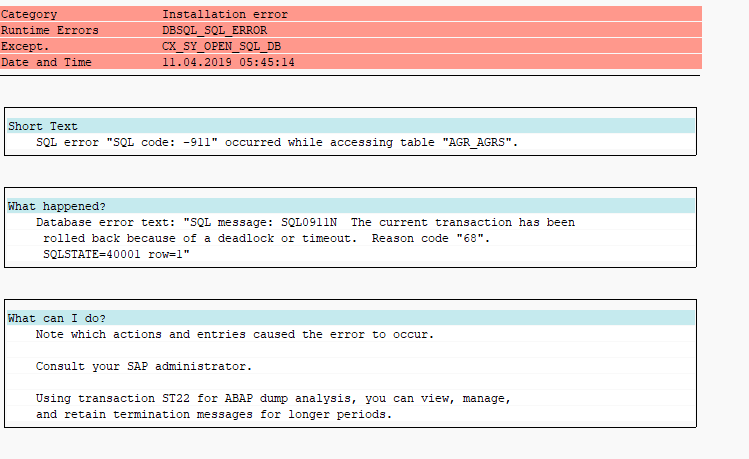Click the Database error text SQL0911N line

point(305,223)
